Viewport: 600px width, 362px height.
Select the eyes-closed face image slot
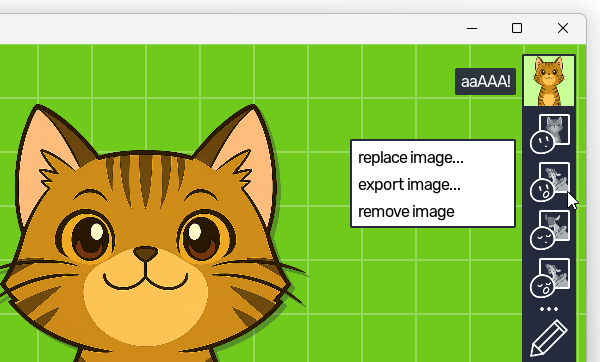pyautogui.click(x=549, y=230)
